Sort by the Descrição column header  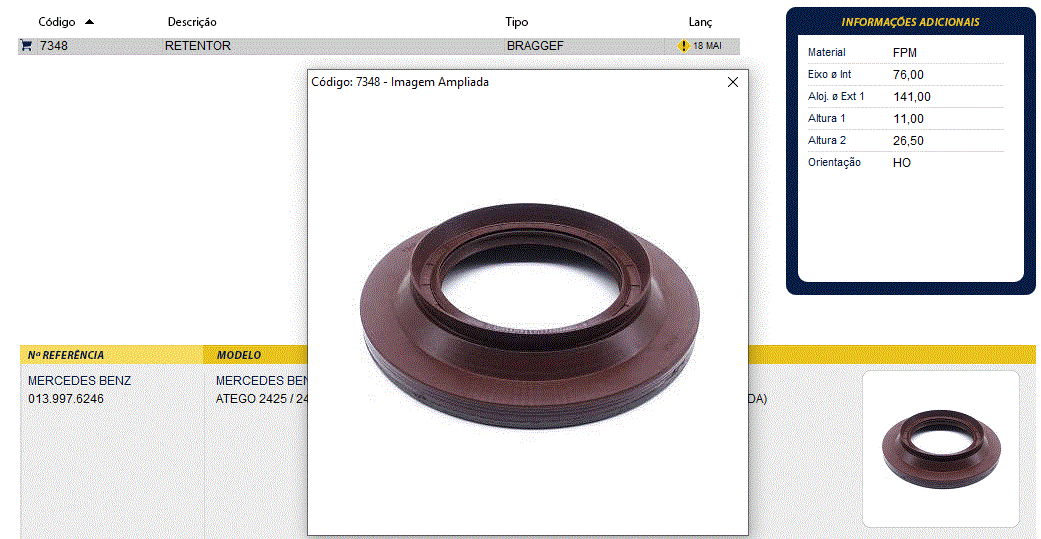(x=192, y=22)
